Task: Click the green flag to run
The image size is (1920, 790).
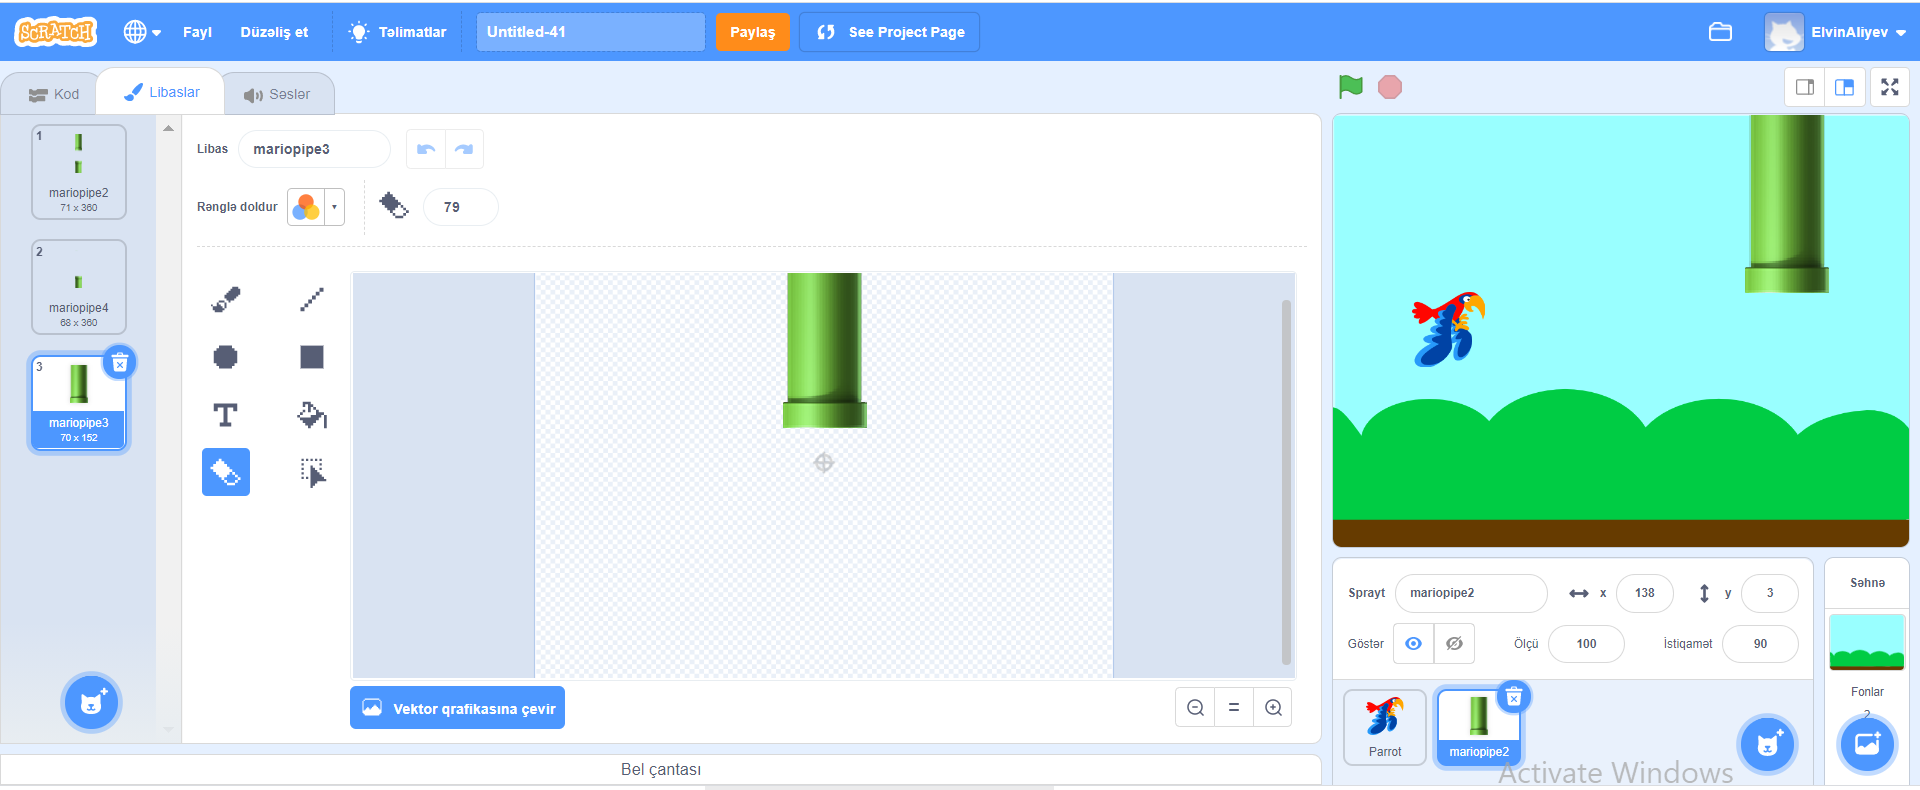Action: (x=1351, y=87)
